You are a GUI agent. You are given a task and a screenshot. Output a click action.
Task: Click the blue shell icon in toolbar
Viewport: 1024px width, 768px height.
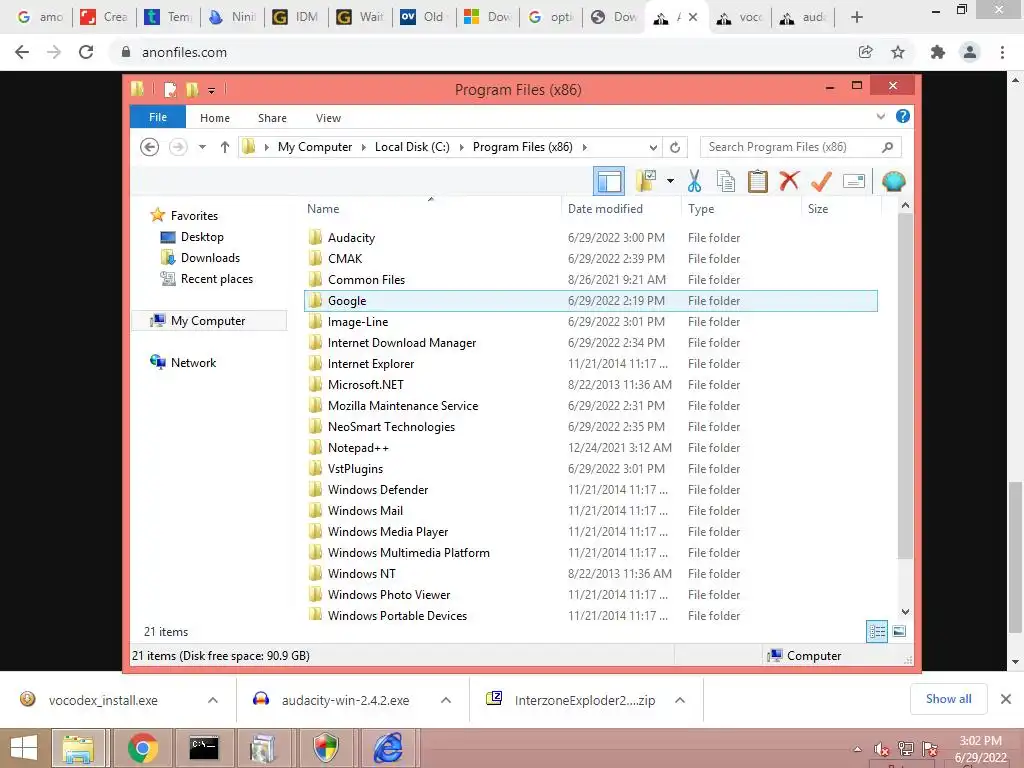pyautogui.click(x=893, y=181)
